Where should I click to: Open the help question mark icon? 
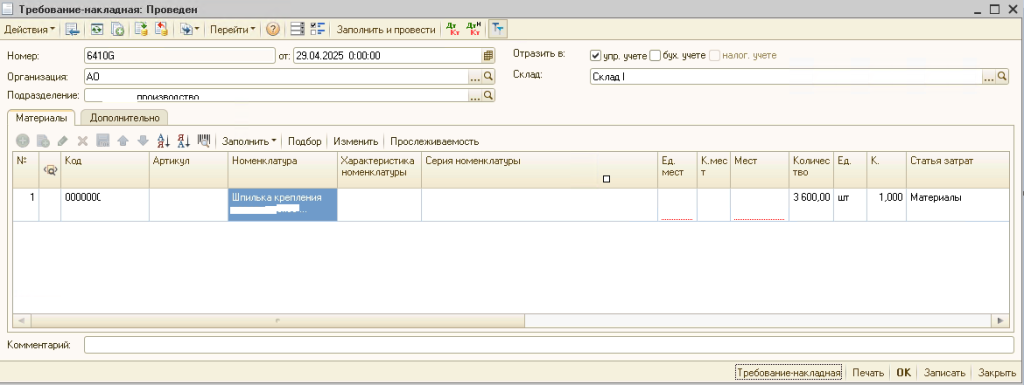[x=273, y=29]
